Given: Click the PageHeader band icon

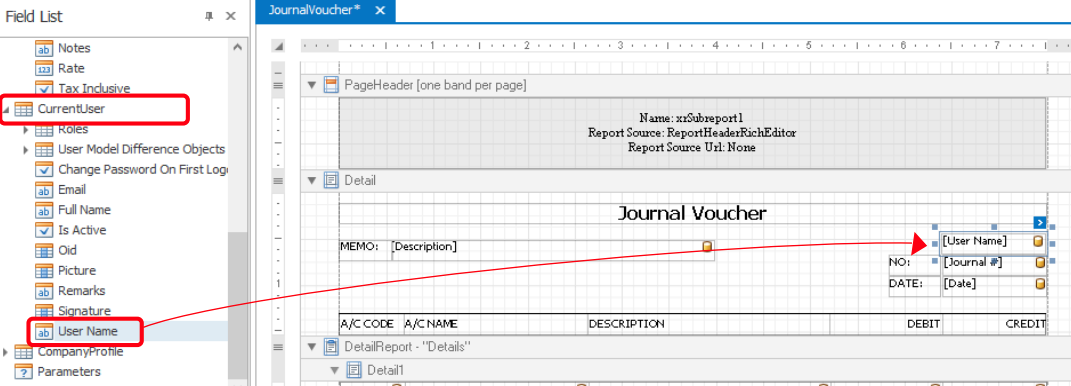Looking at the screenshot, I should [x=331, y=85].
